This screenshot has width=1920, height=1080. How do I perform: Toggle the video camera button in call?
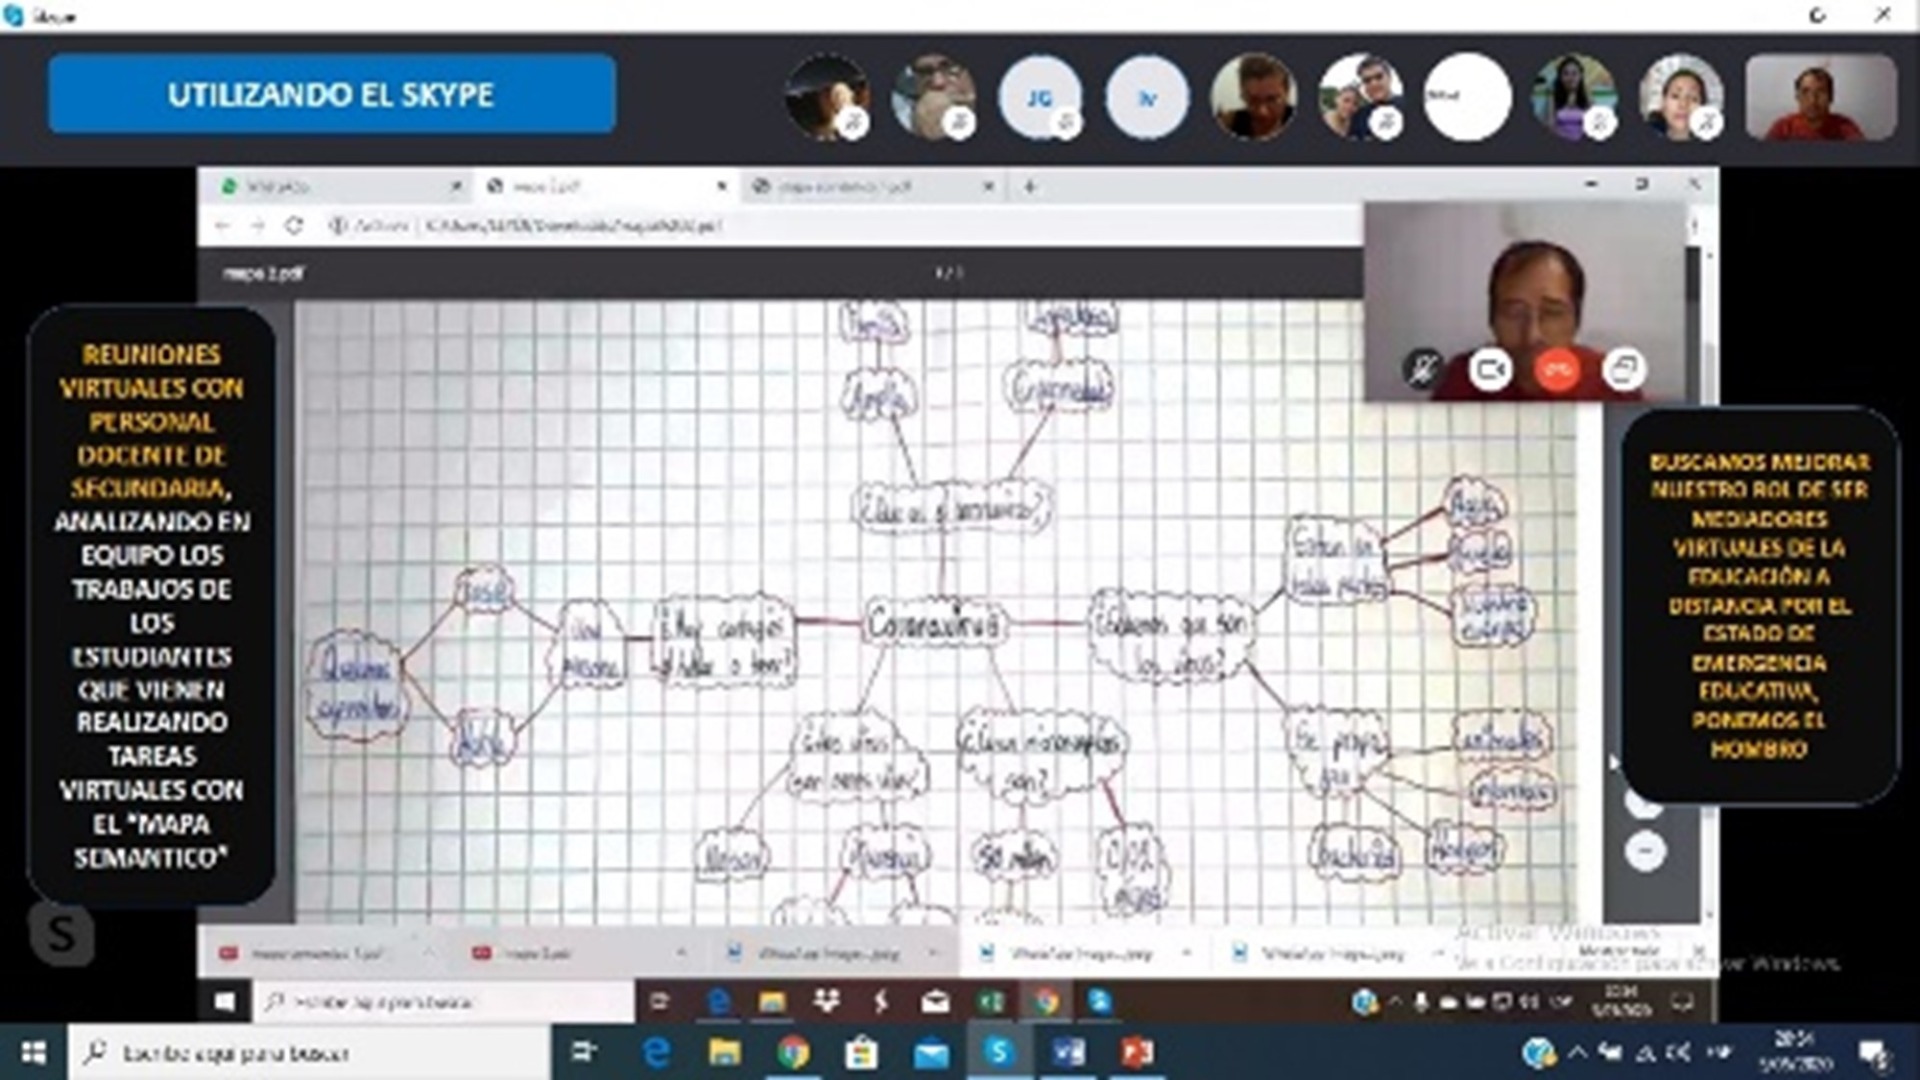point(1490,370)
